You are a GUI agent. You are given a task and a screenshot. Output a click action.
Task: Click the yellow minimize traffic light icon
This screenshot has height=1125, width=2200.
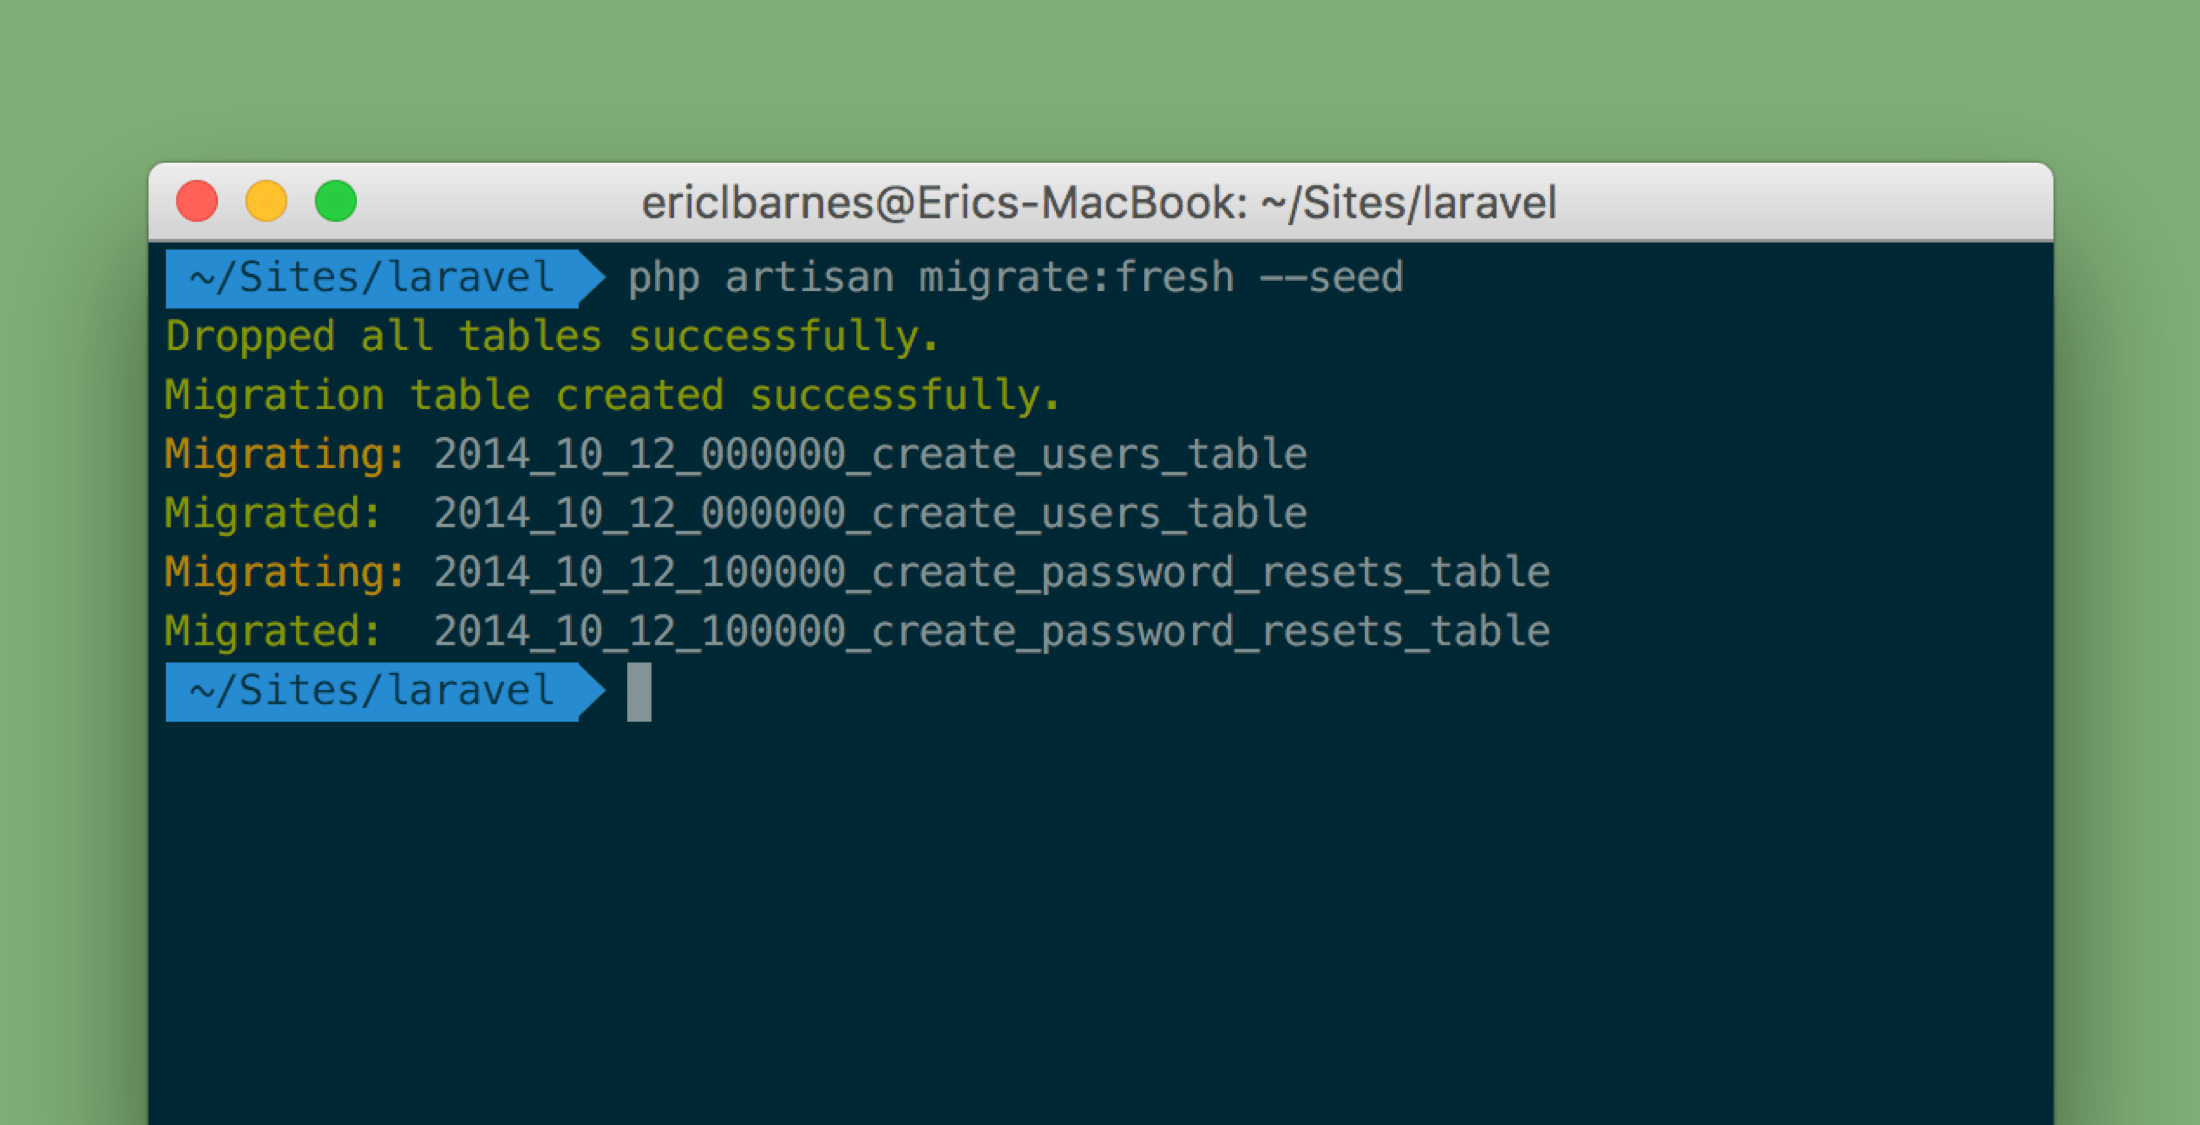click(x=267, y=200)
